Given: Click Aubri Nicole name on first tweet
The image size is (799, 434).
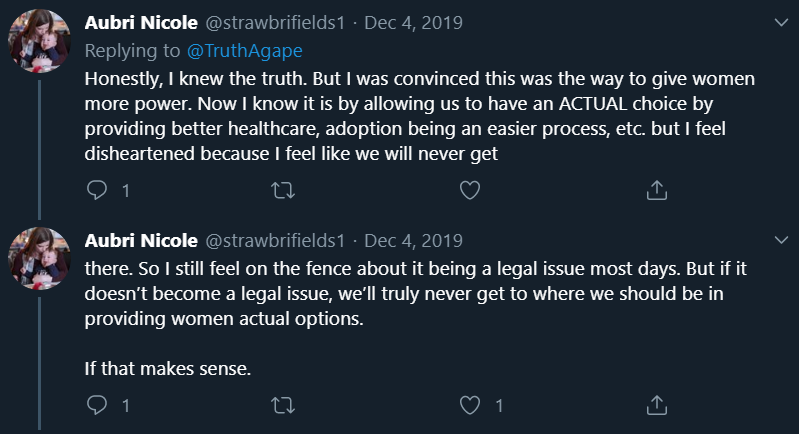Looking at the screenshot, I should 141,23.
